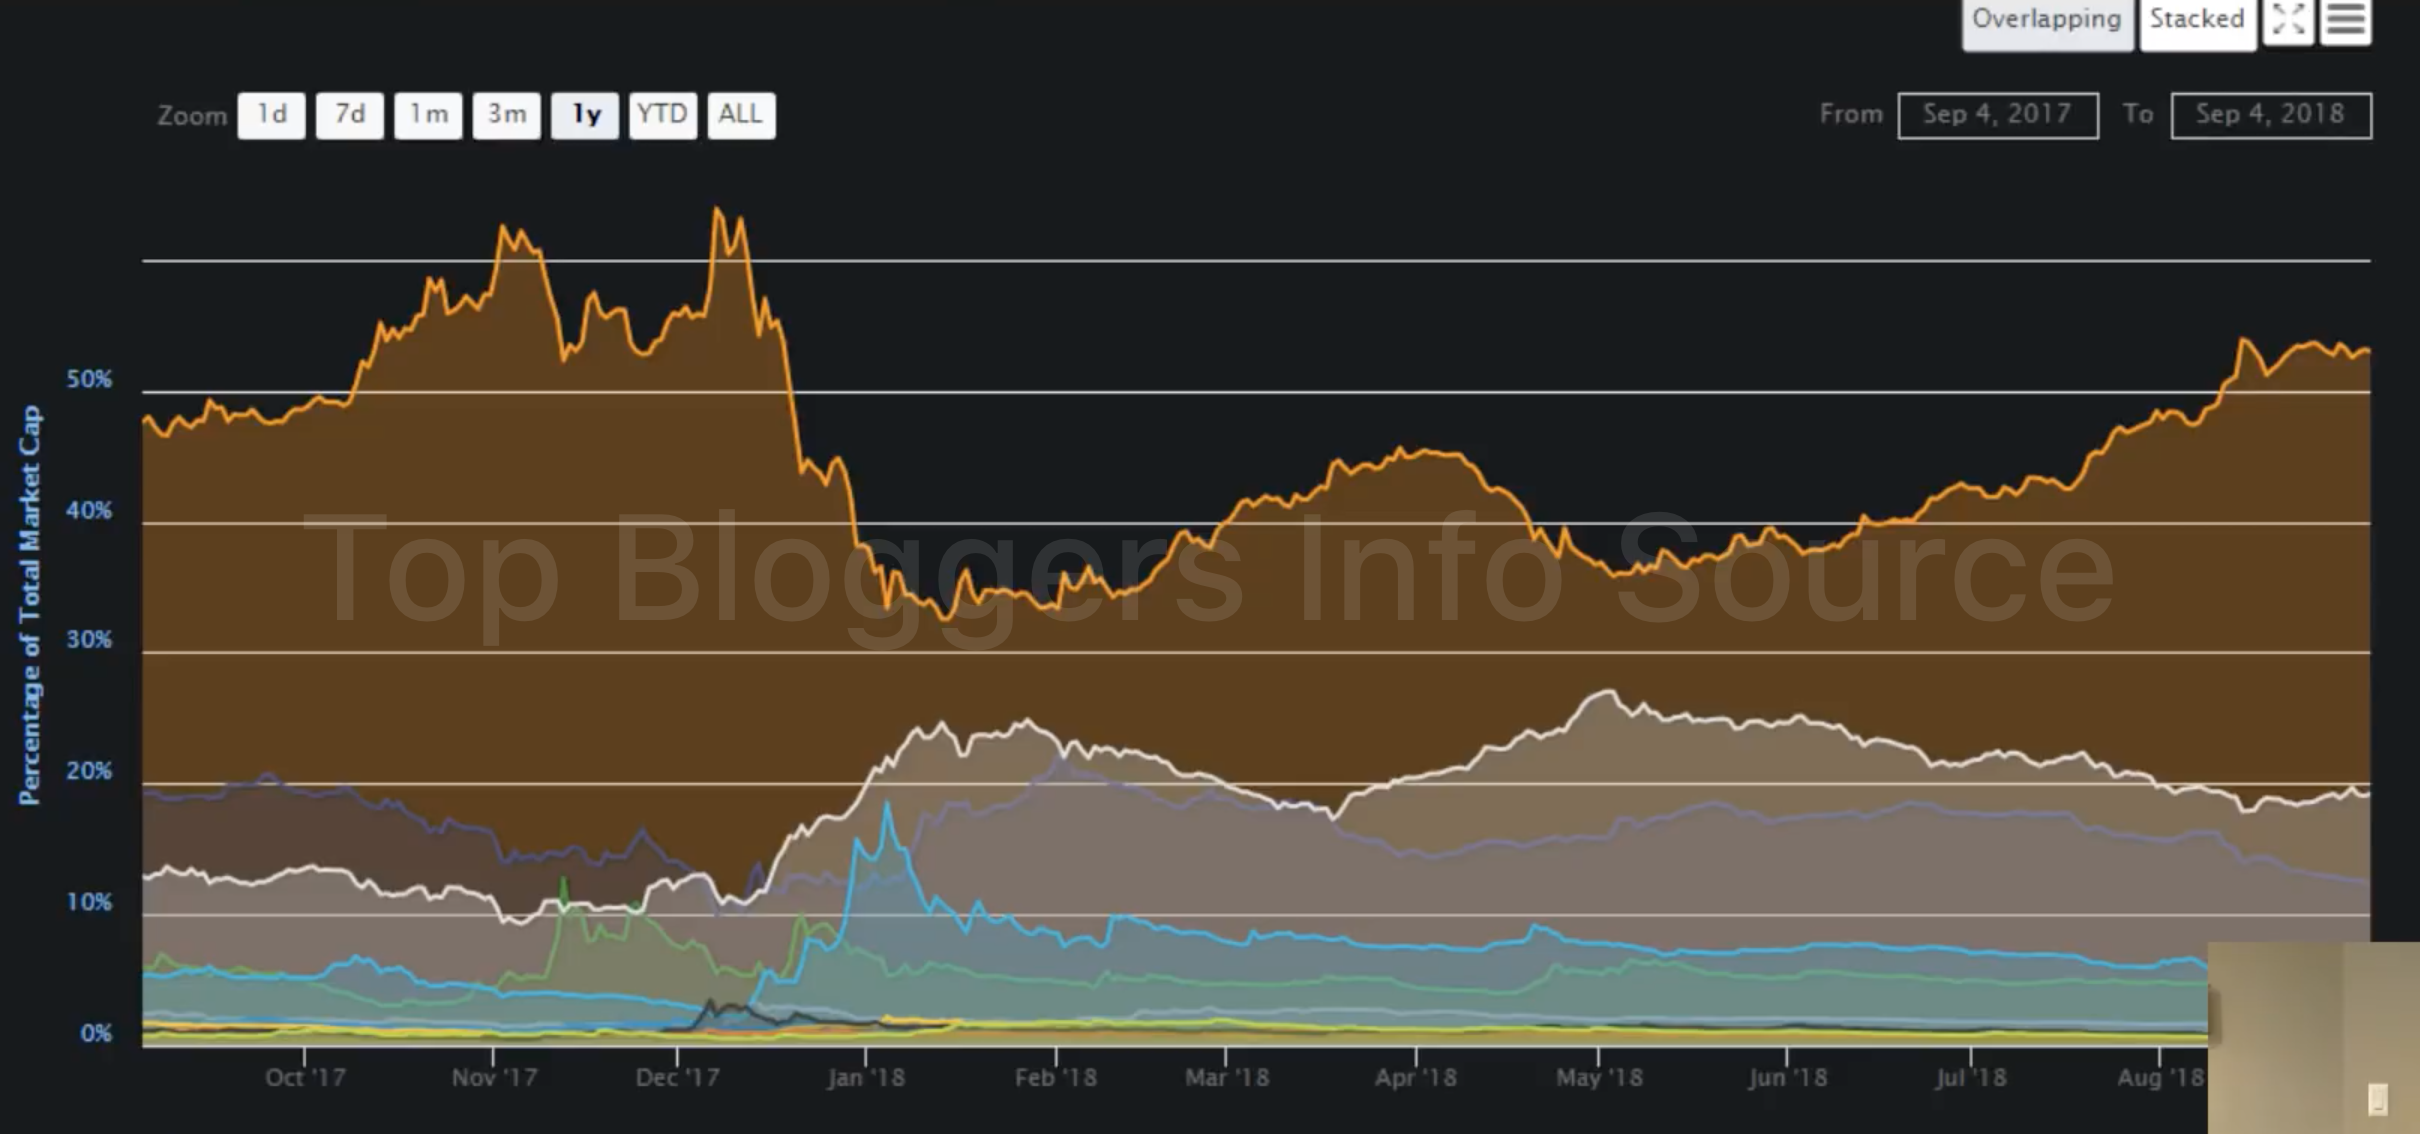Click the white line peak near May '18
The width and height of the screenshot is (2420, 1134).
(1608, 691)
